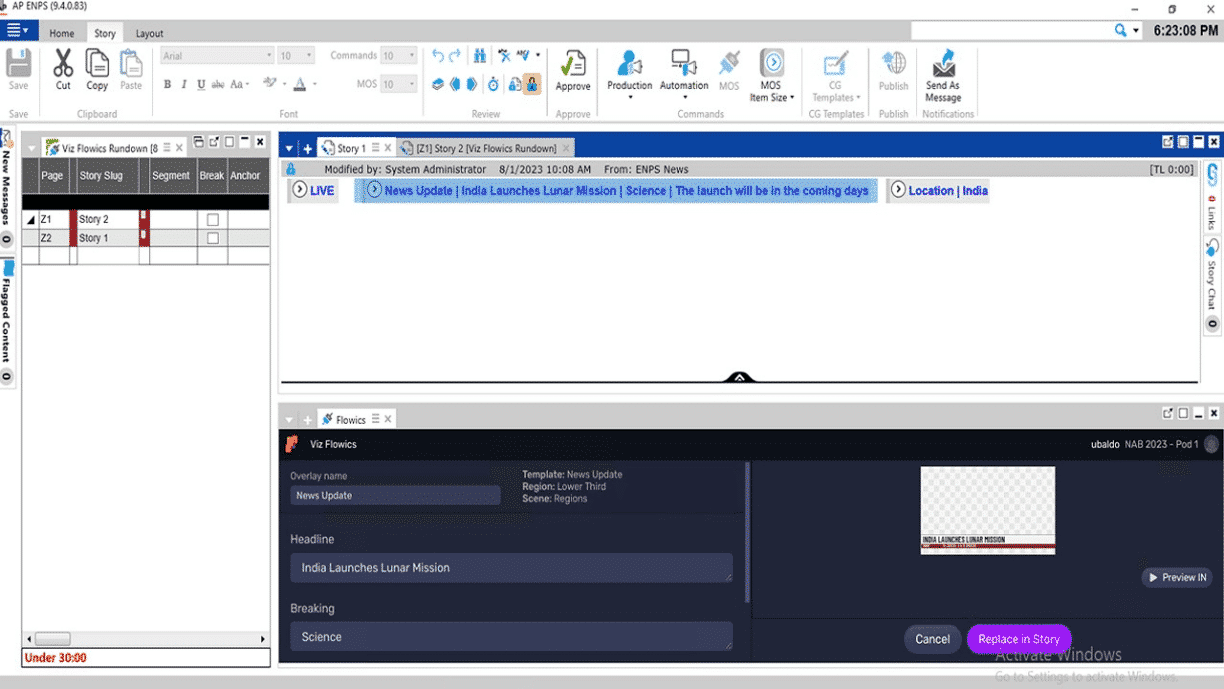Switch to the Layout ribbon tab
The width and height of the screenshot is (1224, 689).
tap(147, 32)
